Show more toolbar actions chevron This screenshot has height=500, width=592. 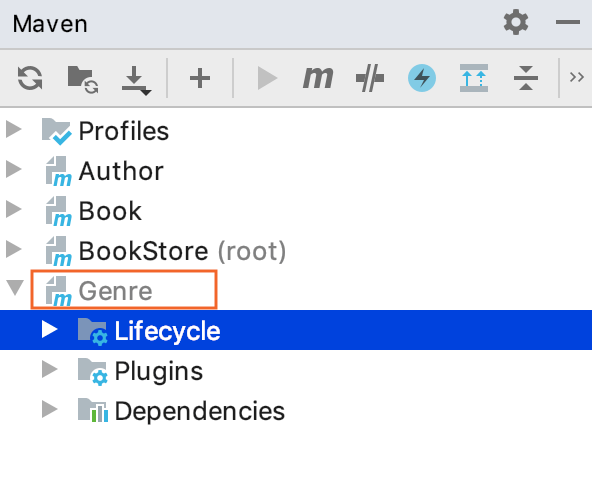(577, 77)
